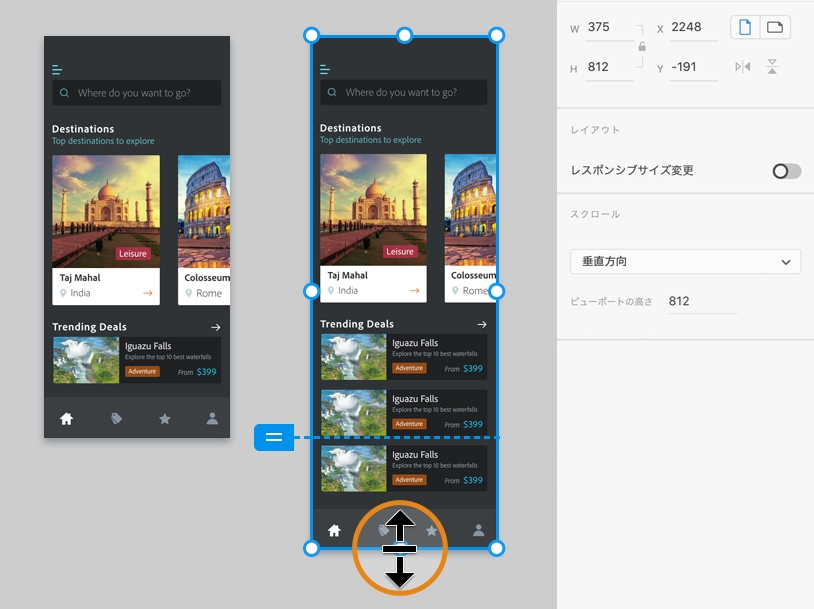Click the profile person icon in the navbar
814x609 pixels.
[x=479, y=531]
